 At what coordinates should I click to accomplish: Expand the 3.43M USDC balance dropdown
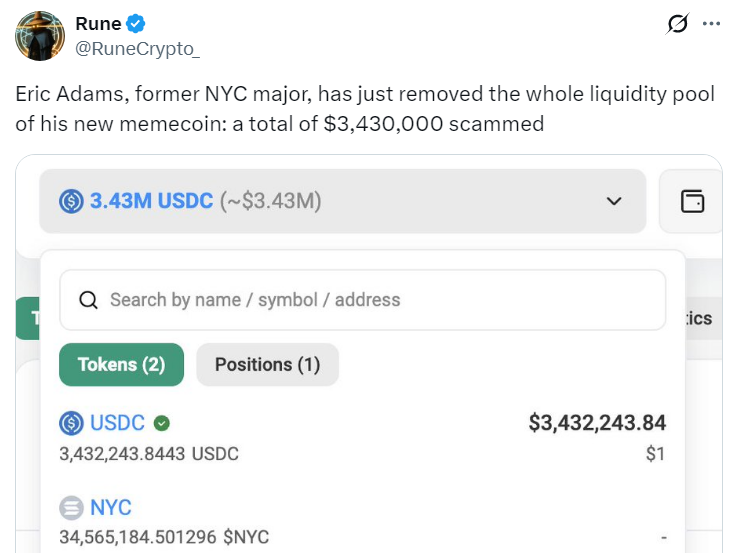pyautogui.click(x=342, y=201)
